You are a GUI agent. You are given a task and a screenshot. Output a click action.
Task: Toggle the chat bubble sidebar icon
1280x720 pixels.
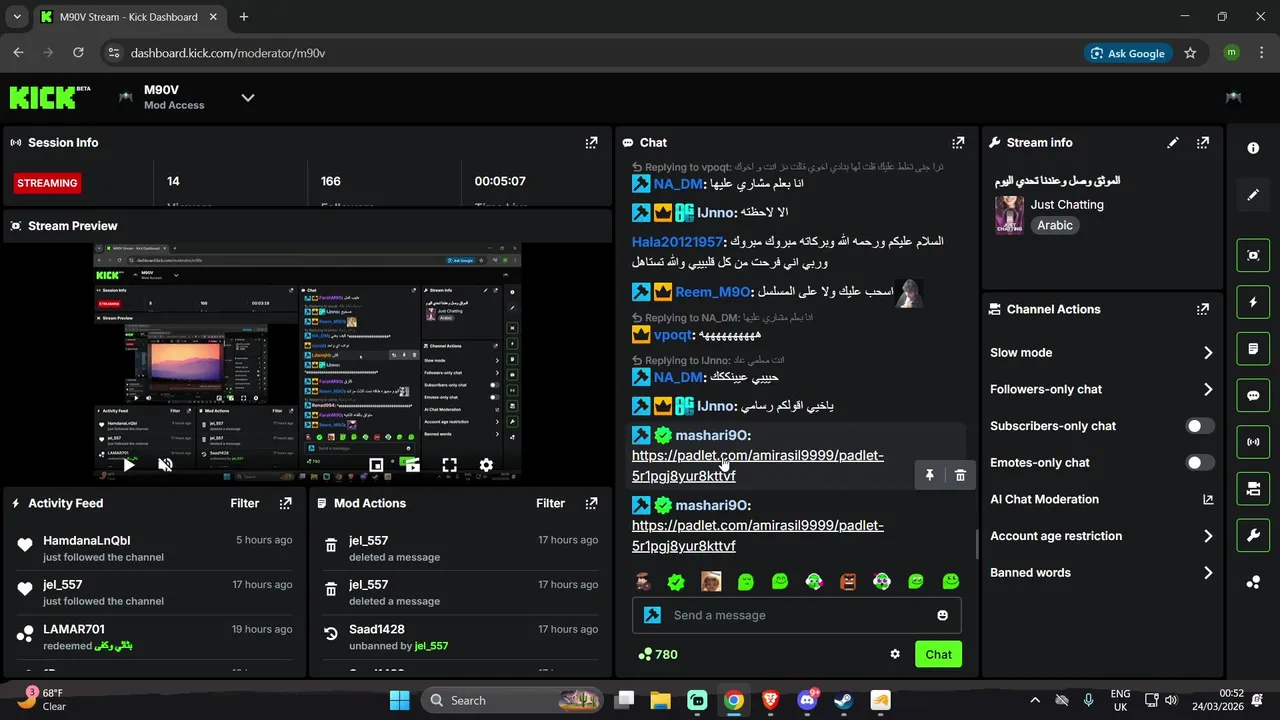1253,395
